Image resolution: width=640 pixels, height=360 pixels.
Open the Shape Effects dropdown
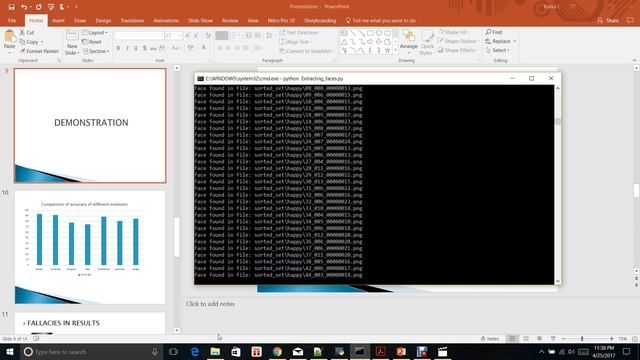point(458,50)
